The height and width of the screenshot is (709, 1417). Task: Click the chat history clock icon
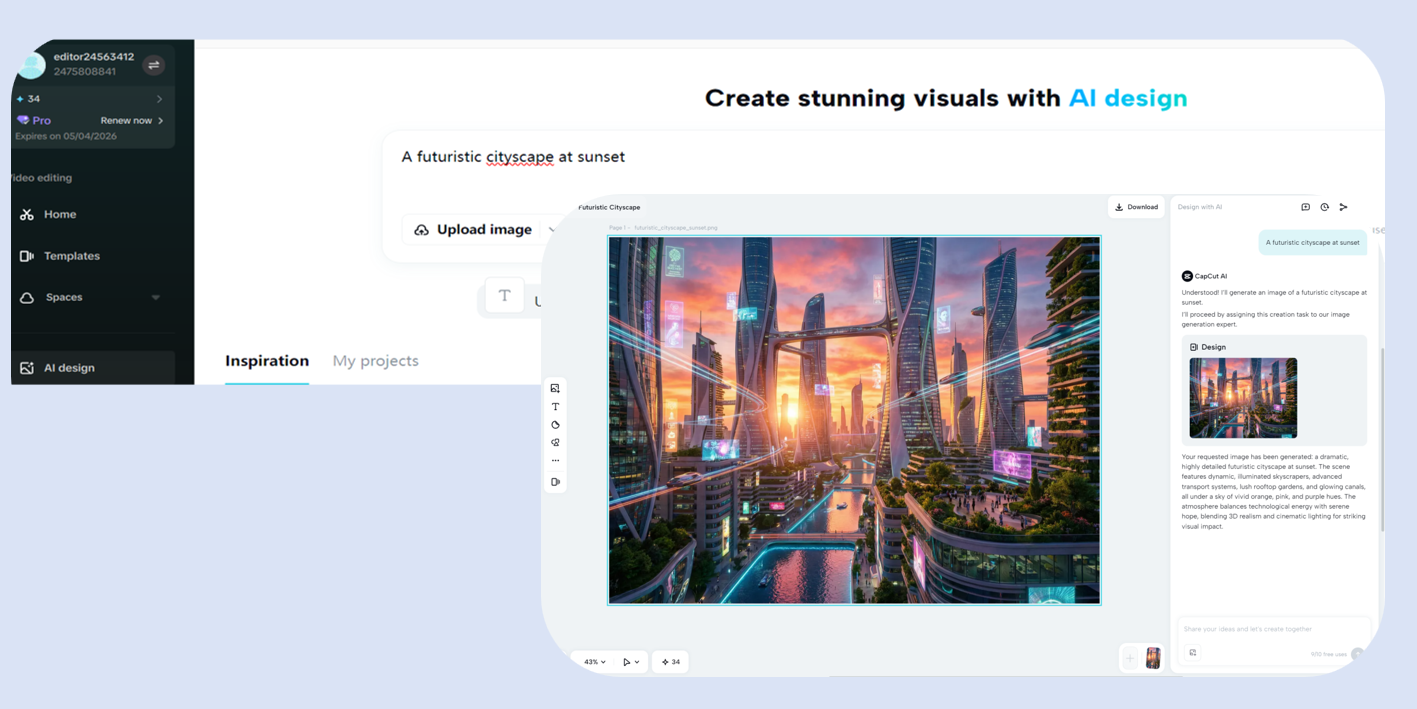coord(1325,207)
